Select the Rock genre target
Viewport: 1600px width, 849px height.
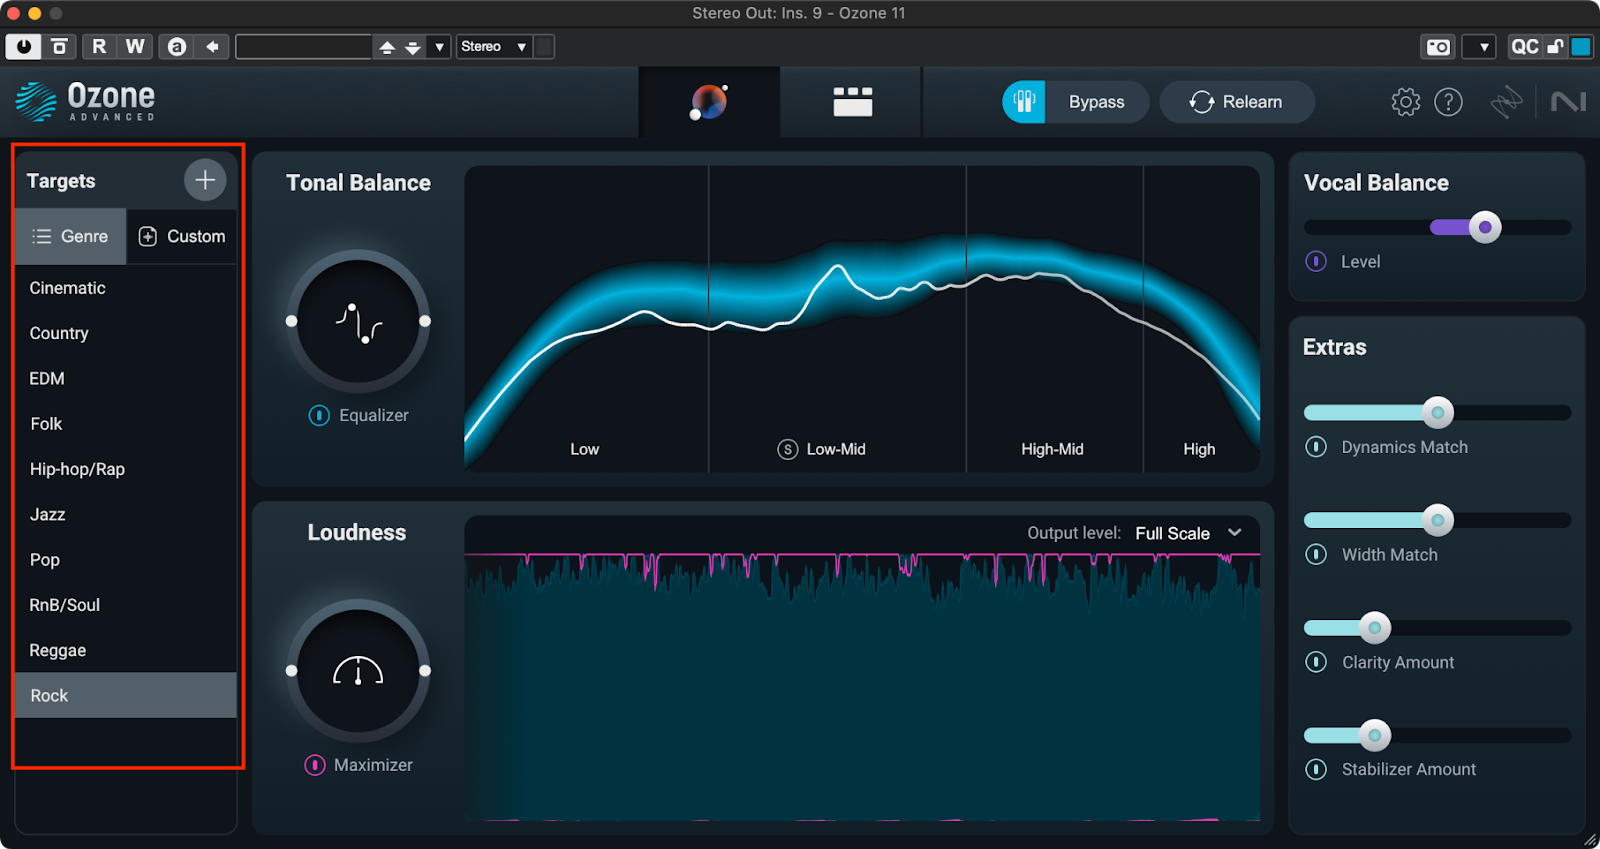(x=126, y=695)
